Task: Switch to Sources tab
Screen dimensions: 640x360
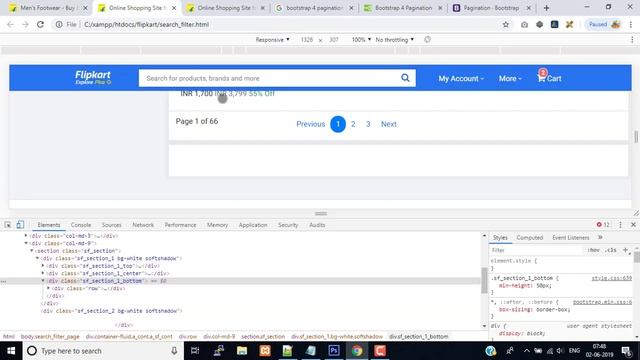Action: click(111, 225)
